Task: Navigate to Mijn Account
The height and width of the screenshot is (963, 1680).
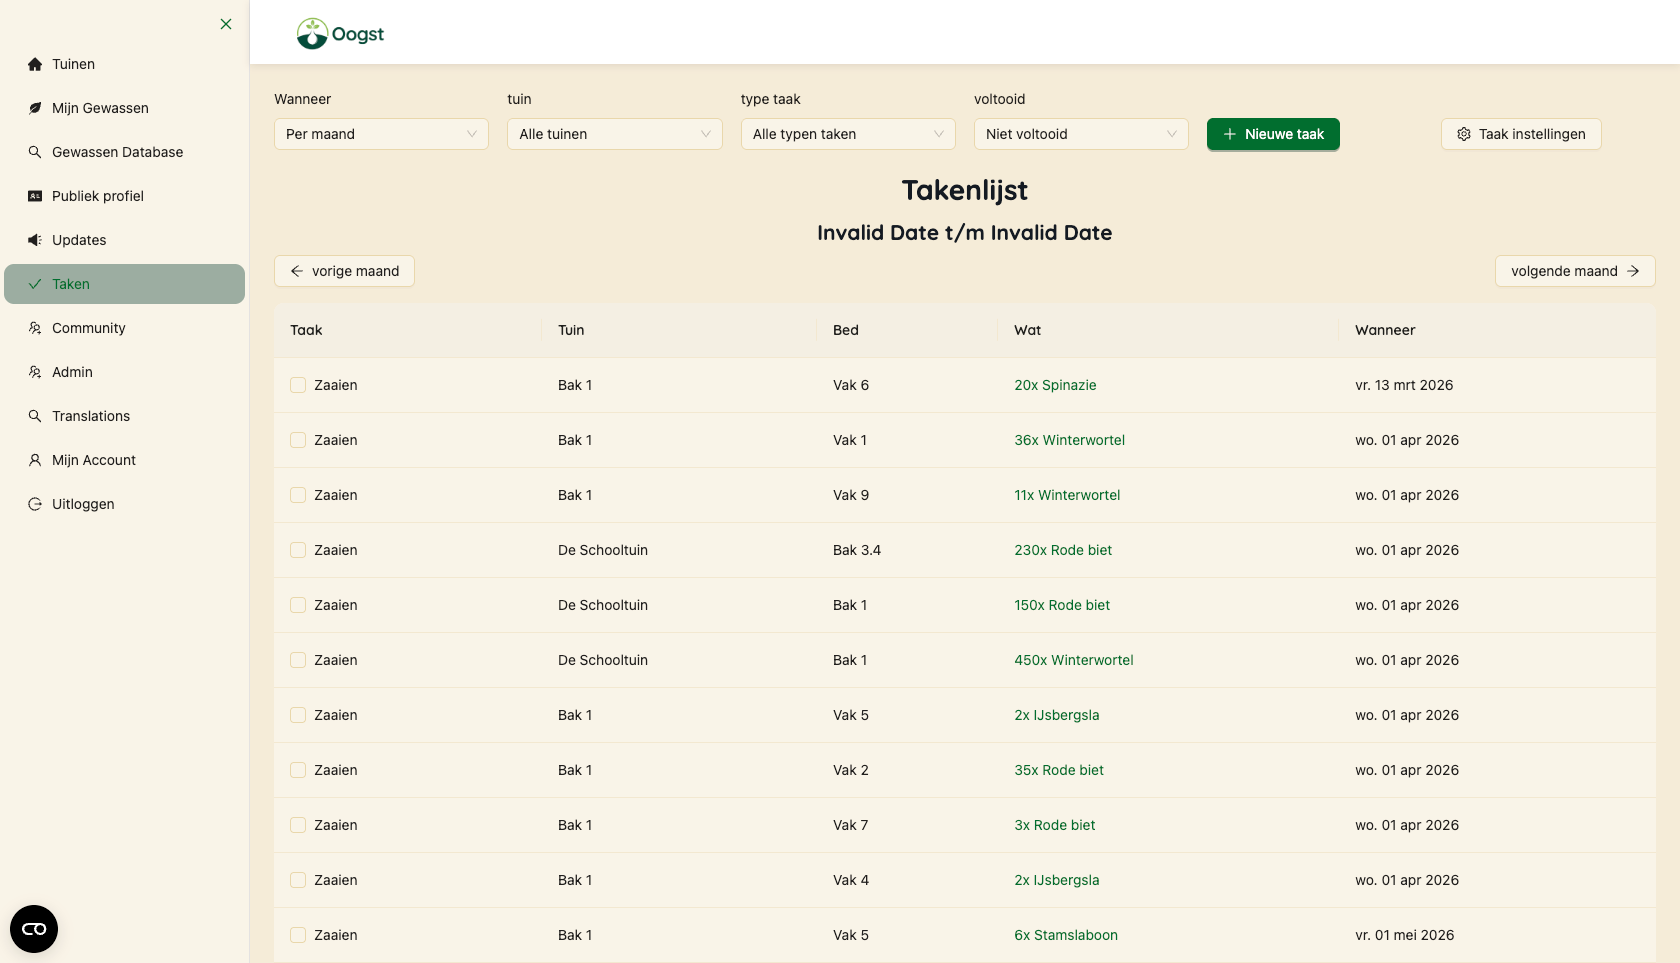Action: click(124, 460)
